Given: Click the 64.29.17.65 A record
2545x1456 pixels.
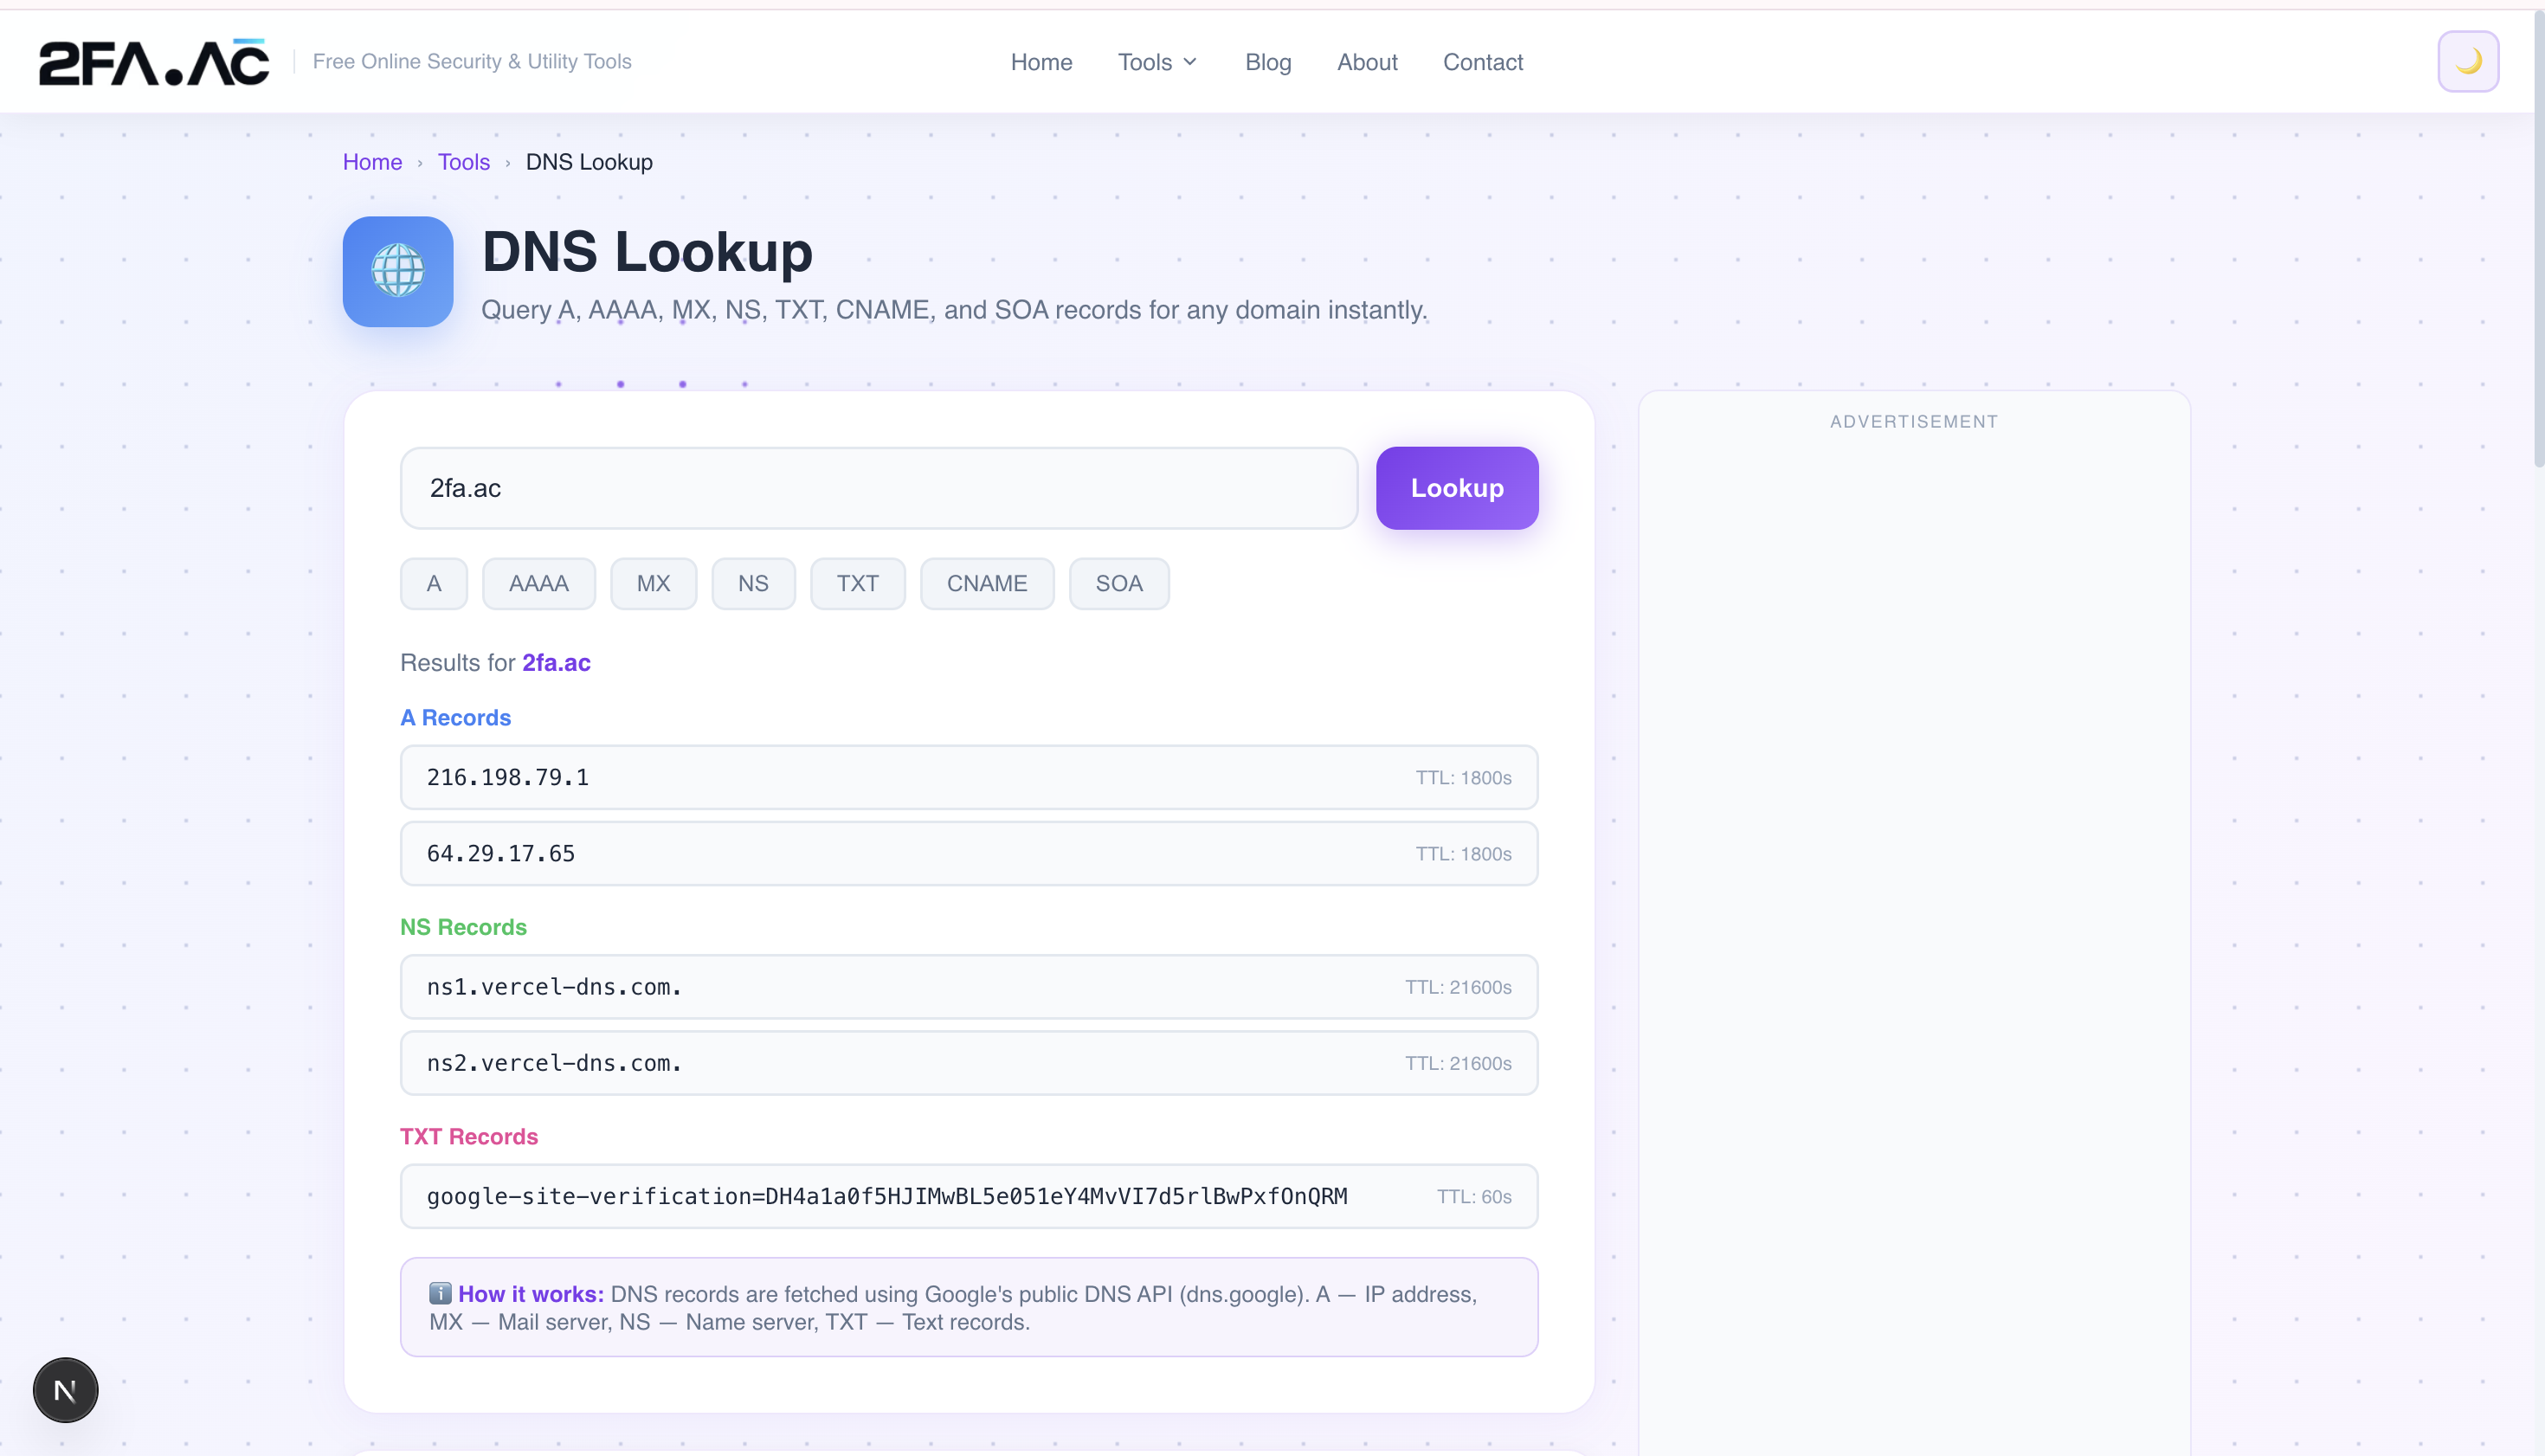Looking at the screenshot, I should click(x=968, y=853).
